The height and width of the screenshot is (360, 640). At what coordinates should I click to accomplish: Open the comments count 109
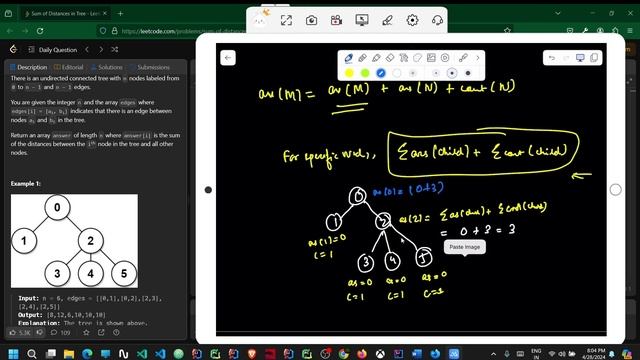(60, 333)
